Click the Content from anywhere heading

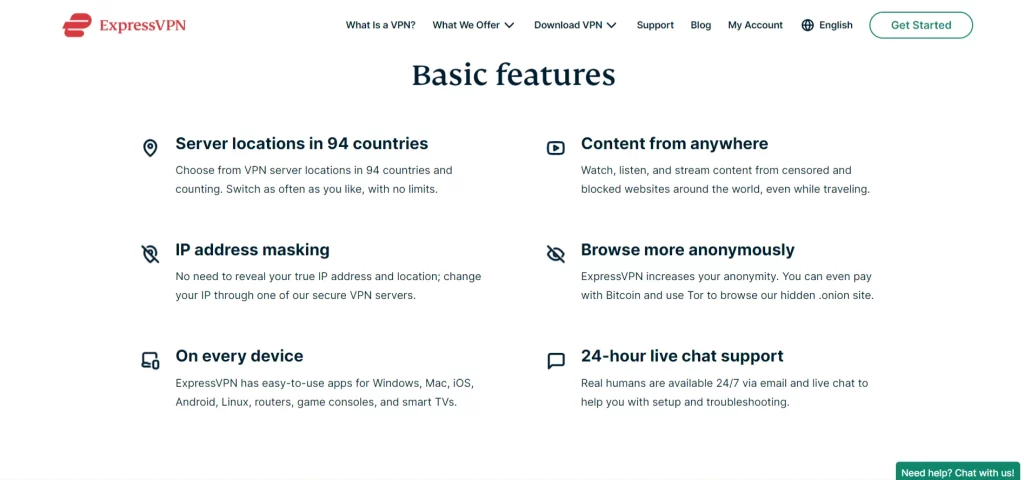pos(675,144)
